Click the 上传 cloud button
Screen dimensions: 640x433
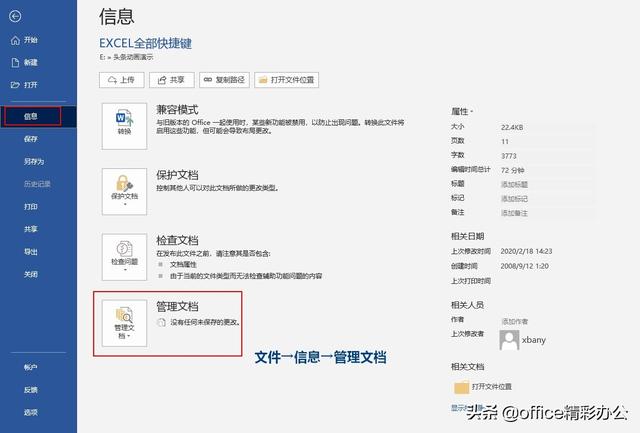pyautogui.click(x=122, y=80)
